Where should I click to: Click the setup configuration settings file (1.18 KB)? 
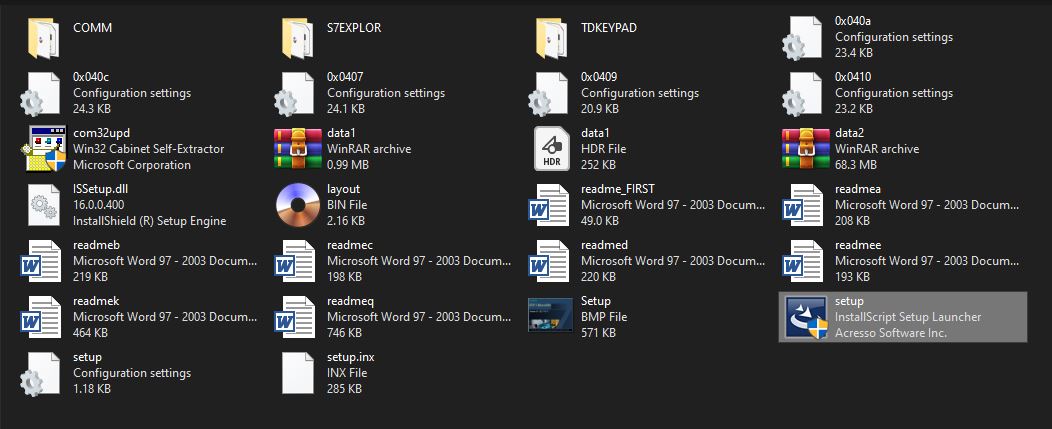(x=42, y=373)
